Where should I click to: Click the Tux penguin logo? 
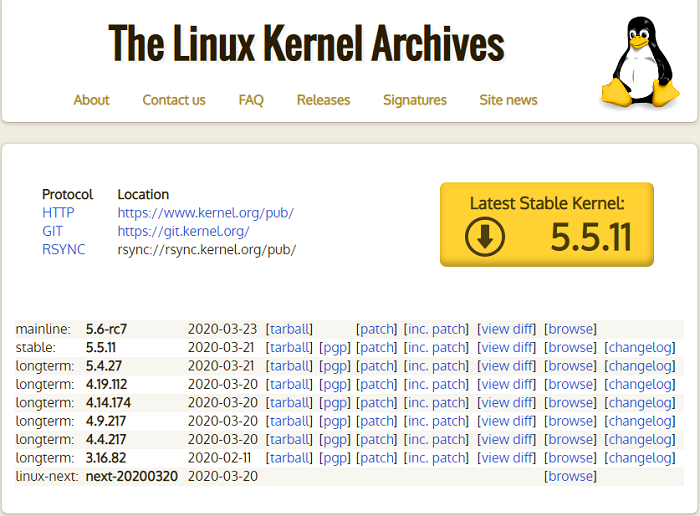tap(640, 63)
